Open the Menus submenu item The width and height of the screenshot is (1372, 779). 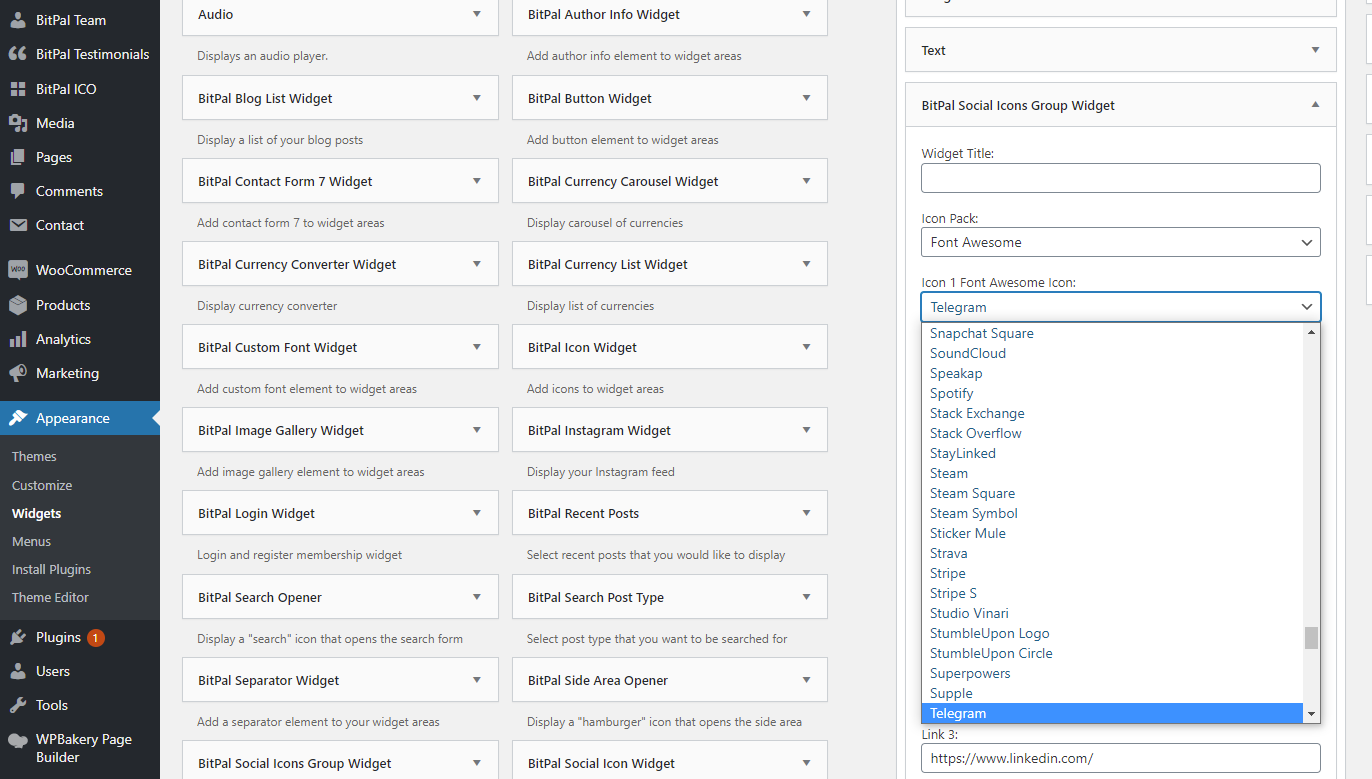point(31,541)
